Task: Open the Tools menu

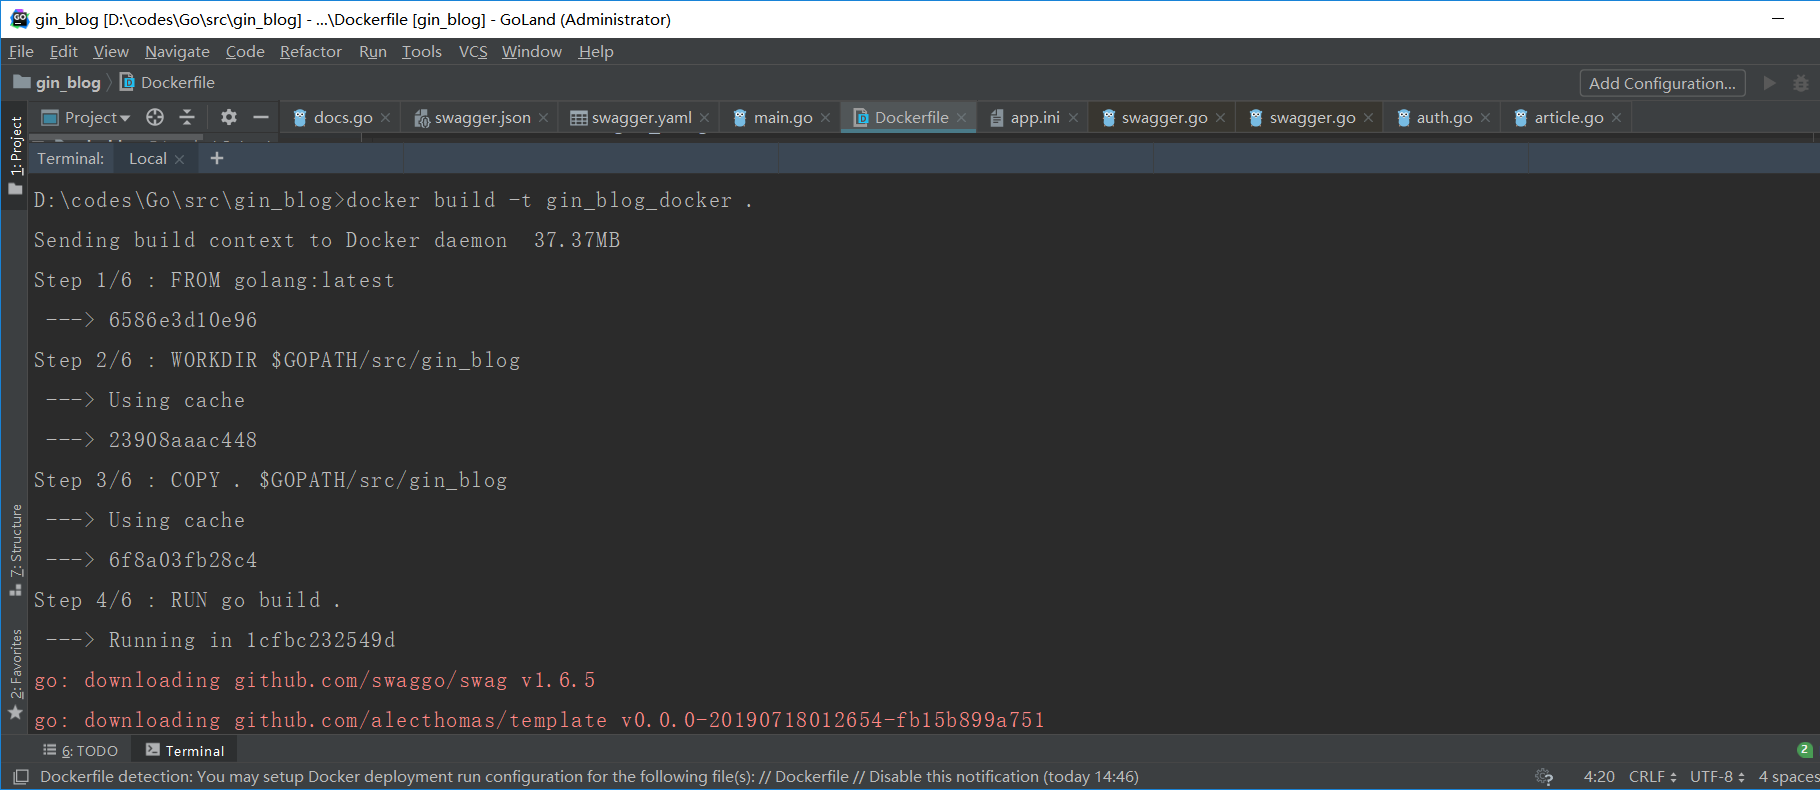Action: point(422,52)
